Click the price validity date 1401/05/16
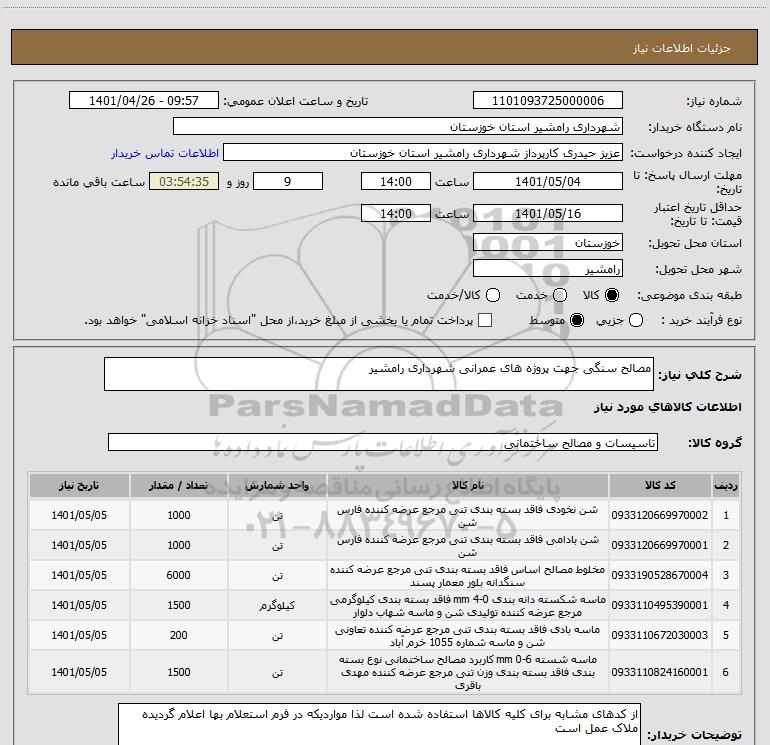 point(548,213)
